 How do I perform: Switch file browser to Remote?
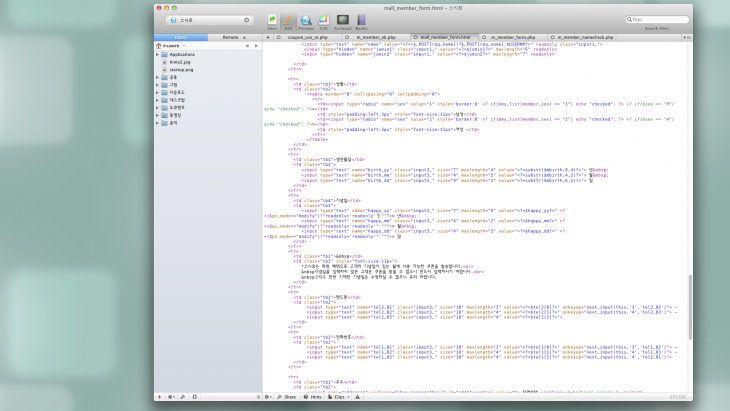coord(230,37)
